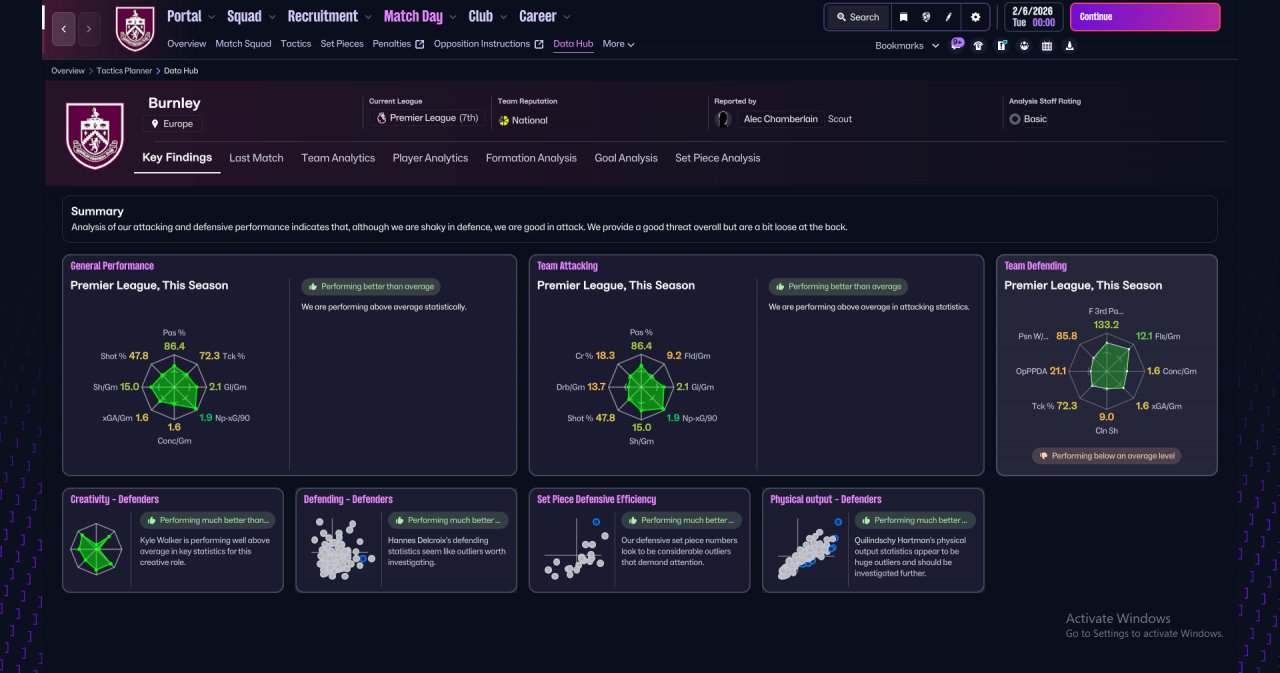Go forward with the right arrow button
This screenshot has height=673, width=1280.
pos(89,29)
